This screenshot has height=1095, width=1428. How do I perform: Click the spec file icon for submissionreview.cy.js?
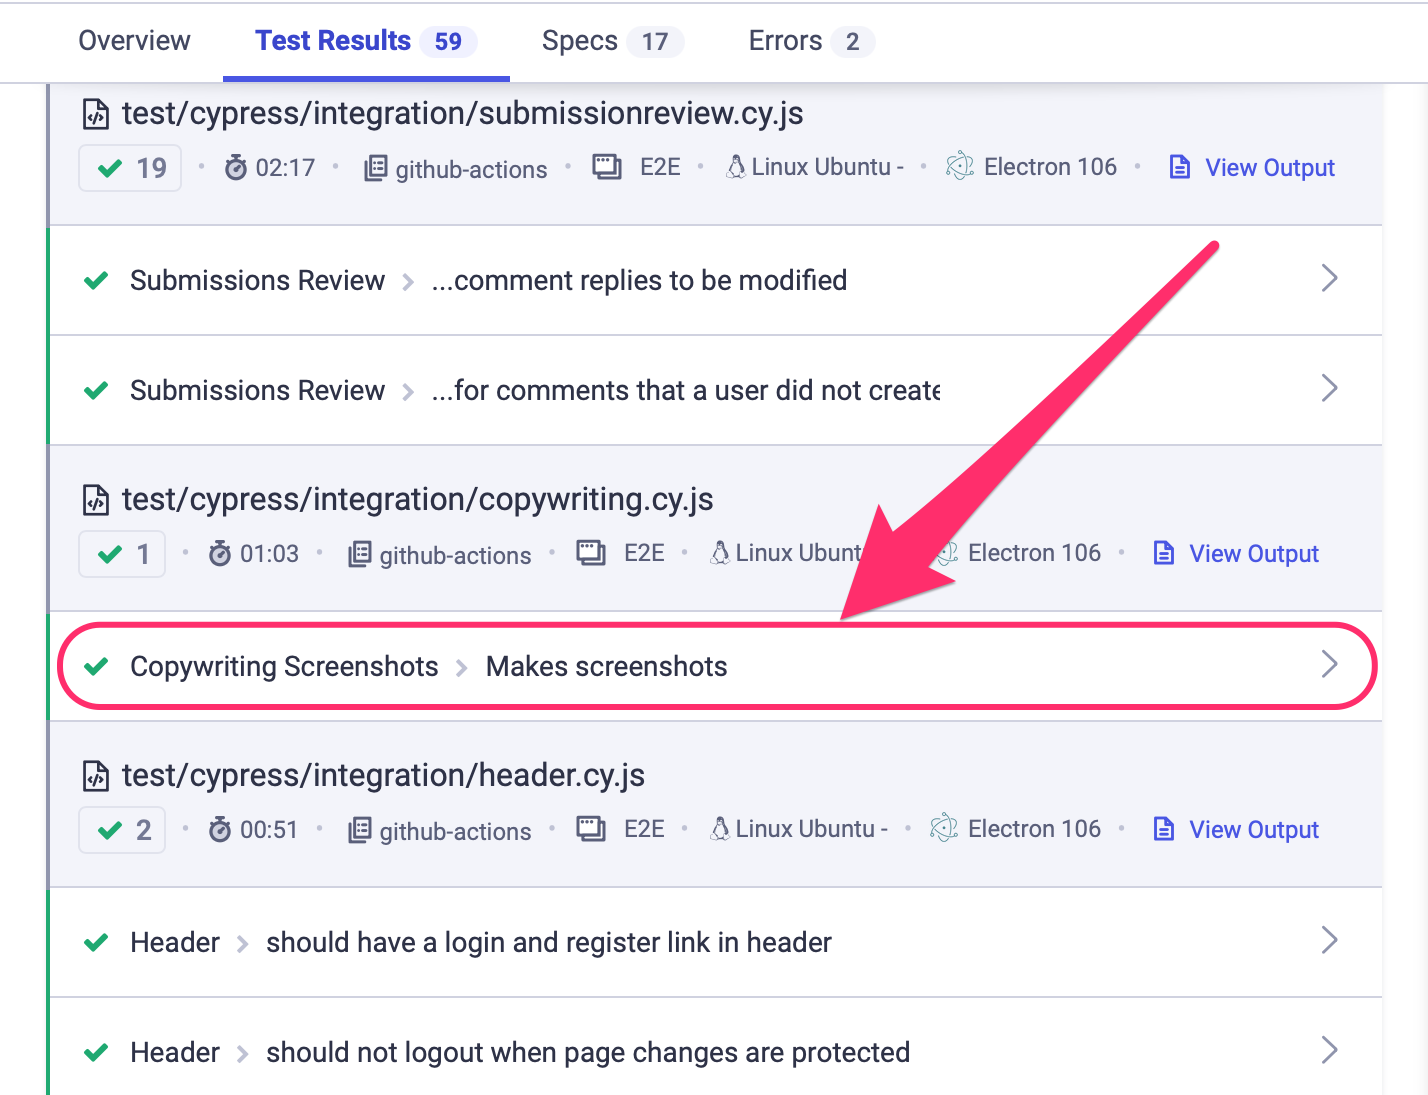95,113
